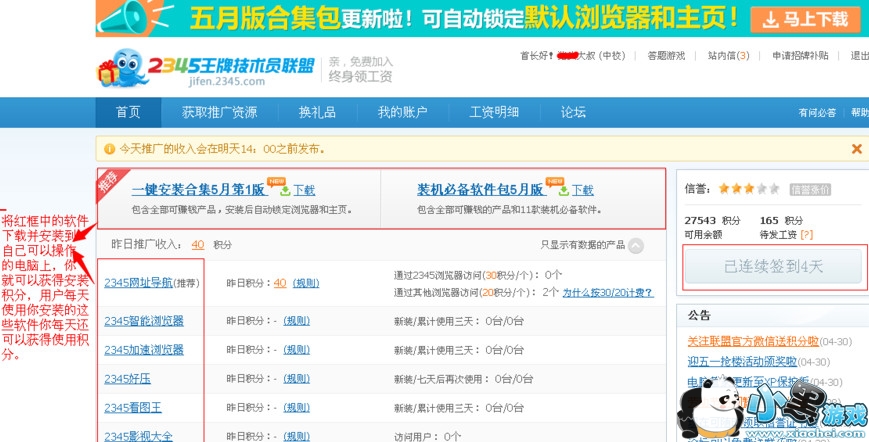Switch to the 我的账户 tab
This screenshot has width=869, height=442.
(402, 112)
